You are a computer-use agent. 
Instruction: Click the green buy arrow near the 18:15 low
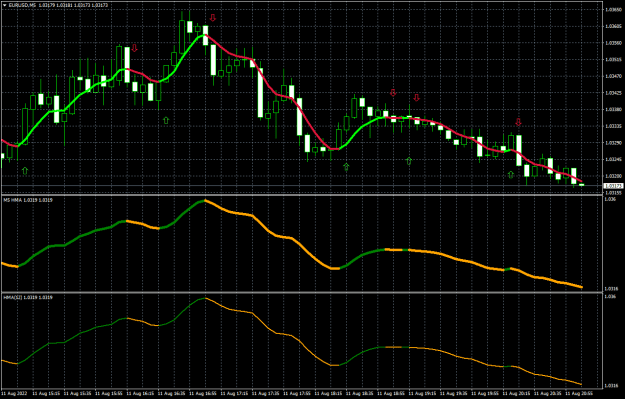(346, 167)
